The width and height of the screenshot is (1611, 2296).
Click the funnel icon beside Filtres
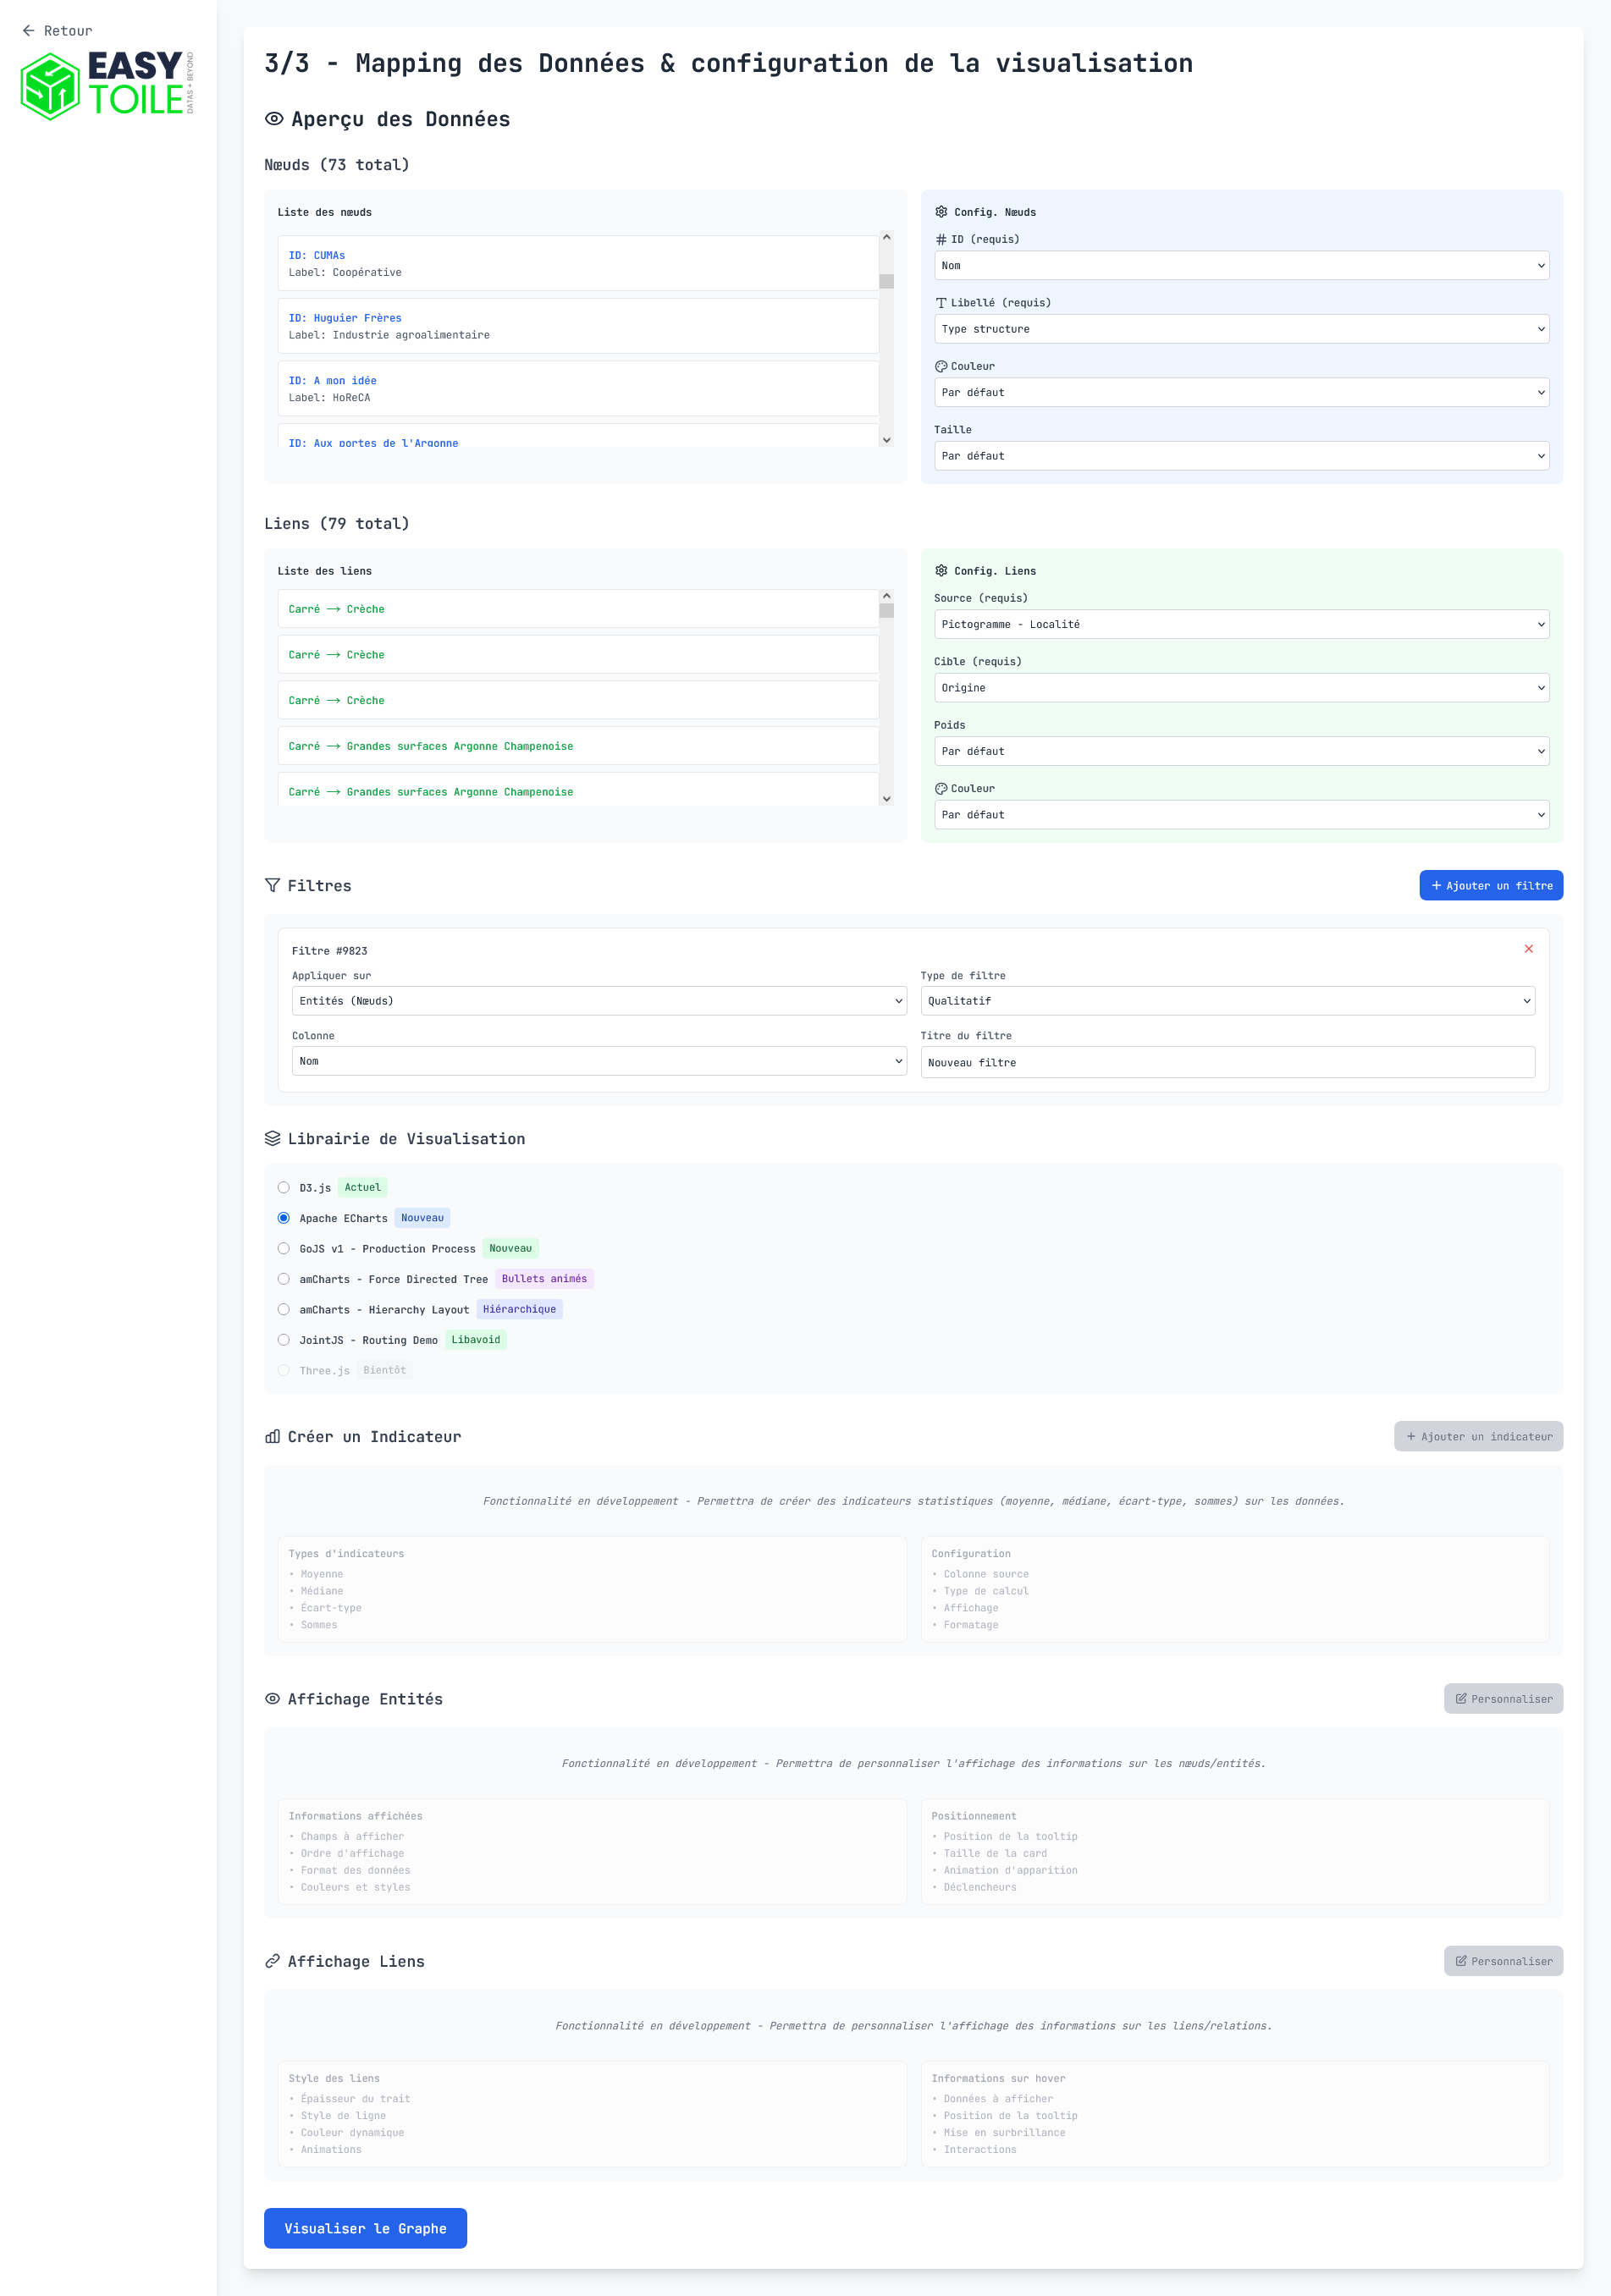[272, 886]
